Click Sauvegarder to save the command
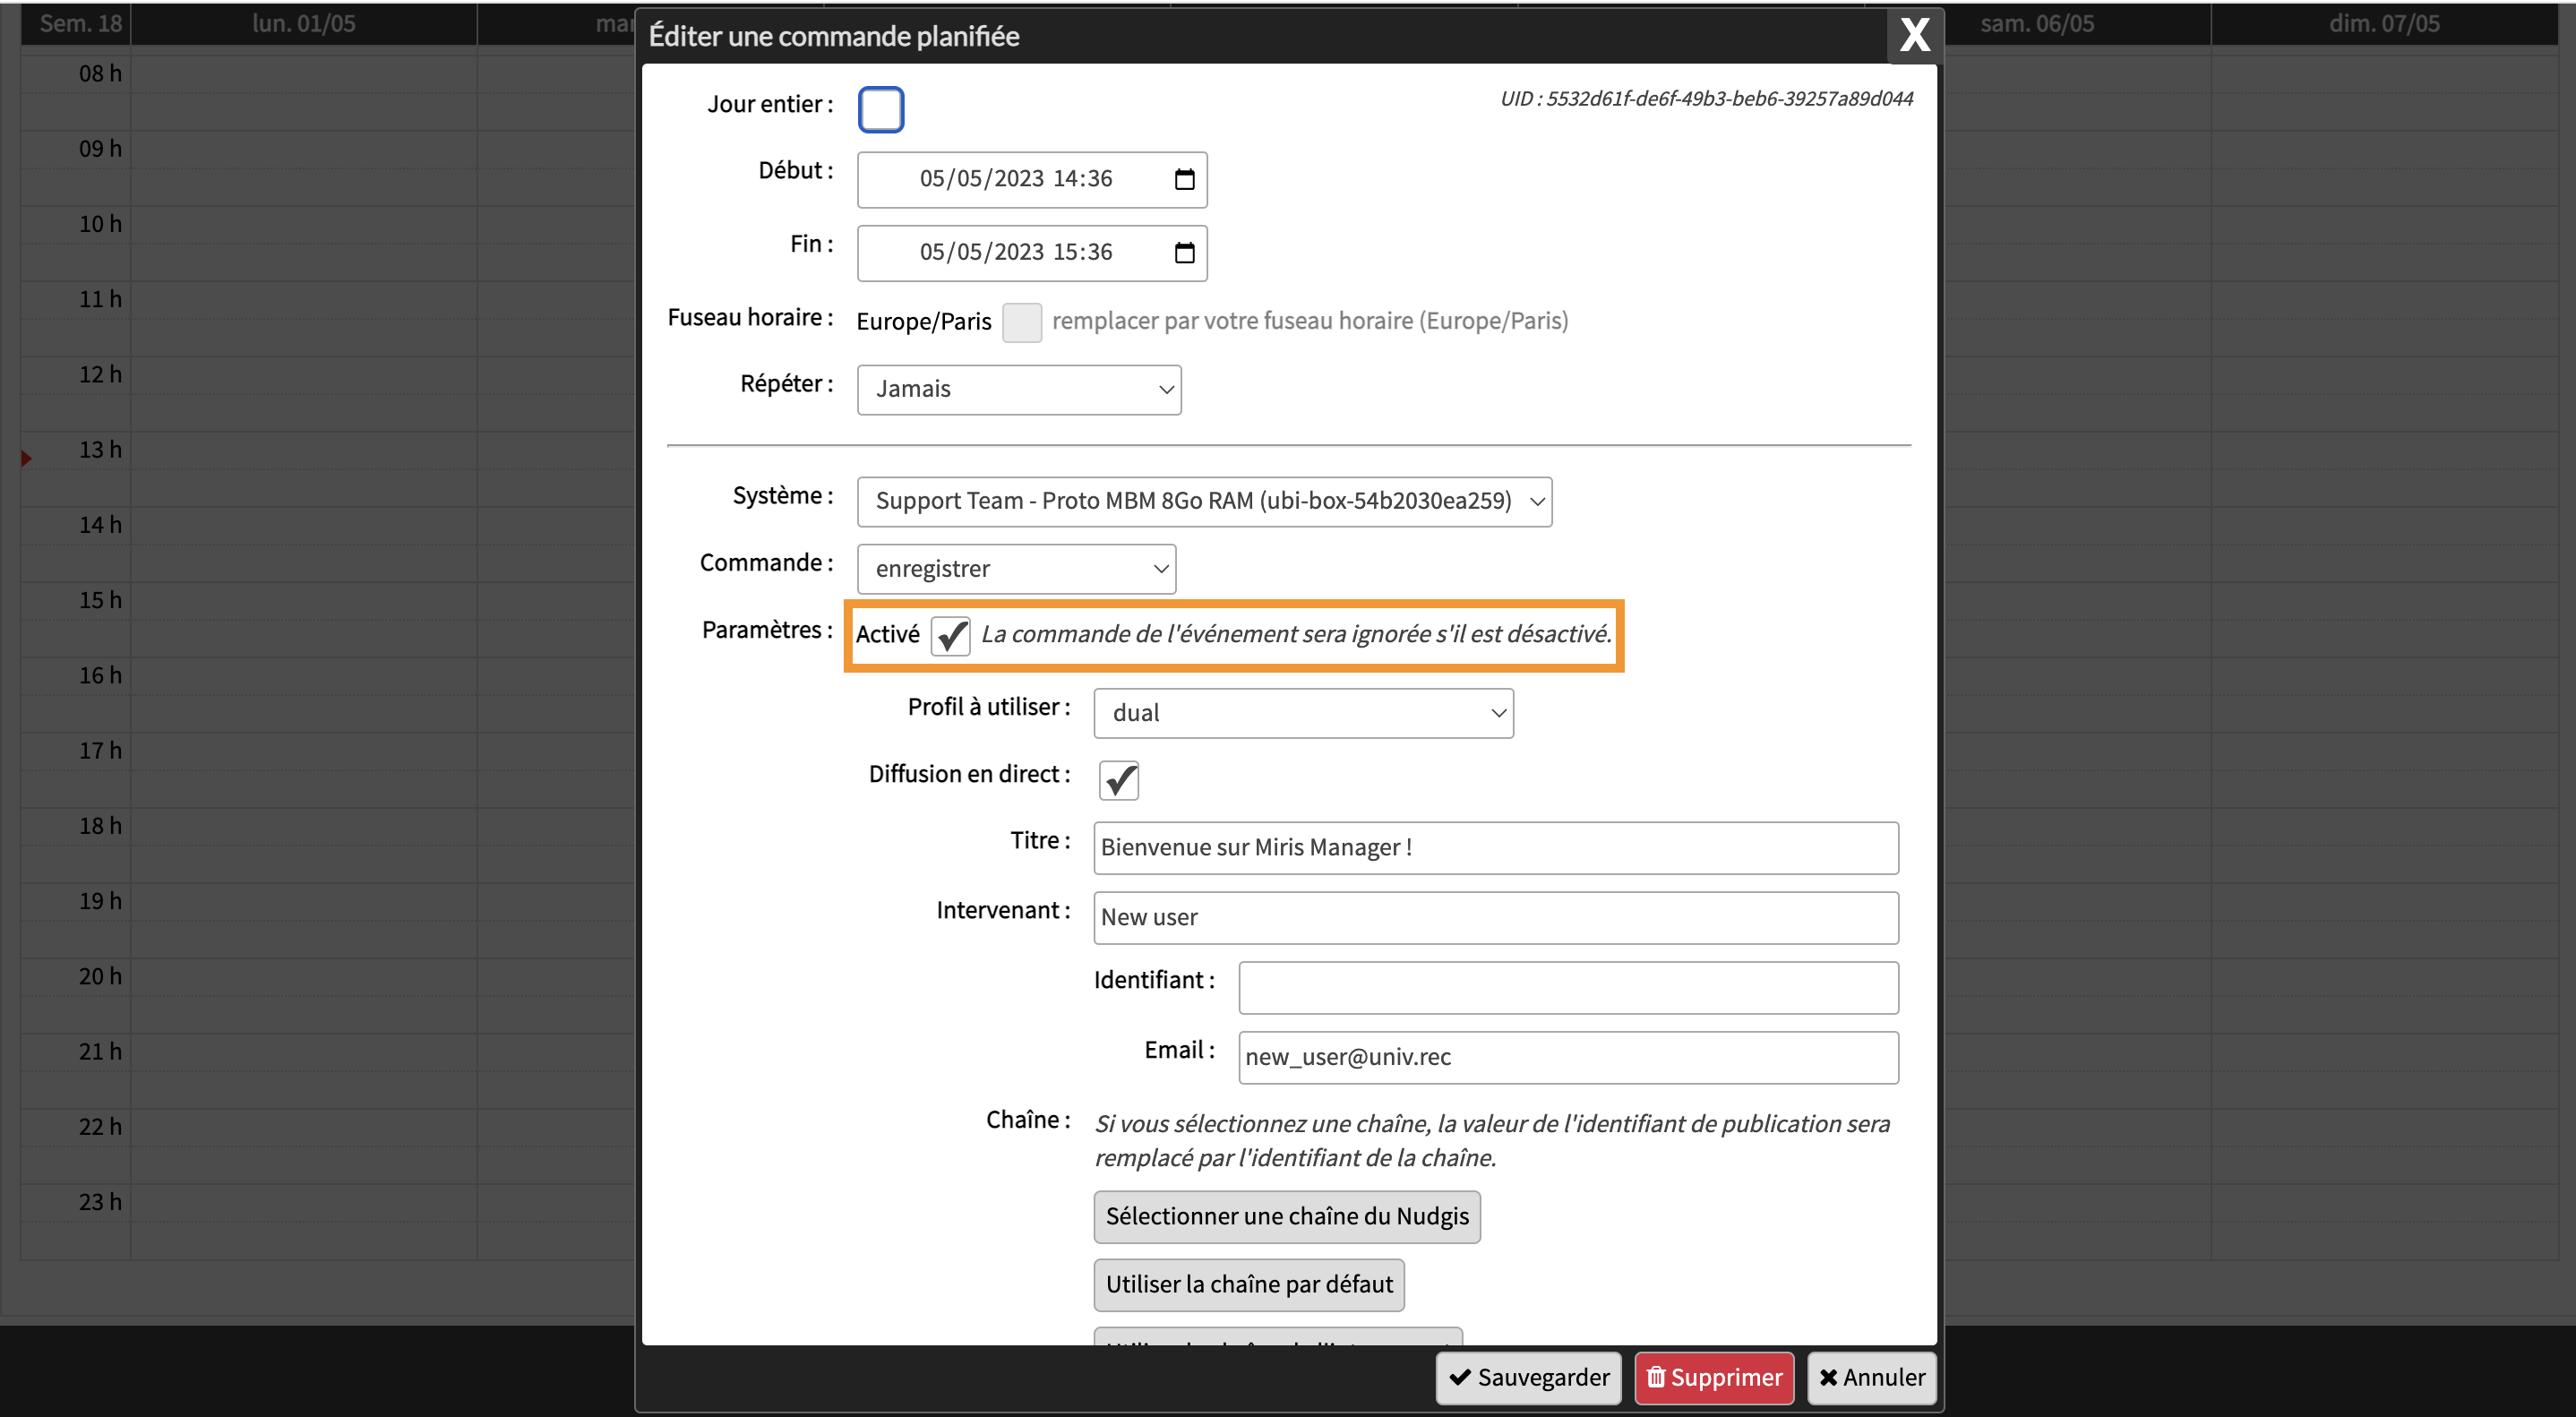 pos(1528,1377)
